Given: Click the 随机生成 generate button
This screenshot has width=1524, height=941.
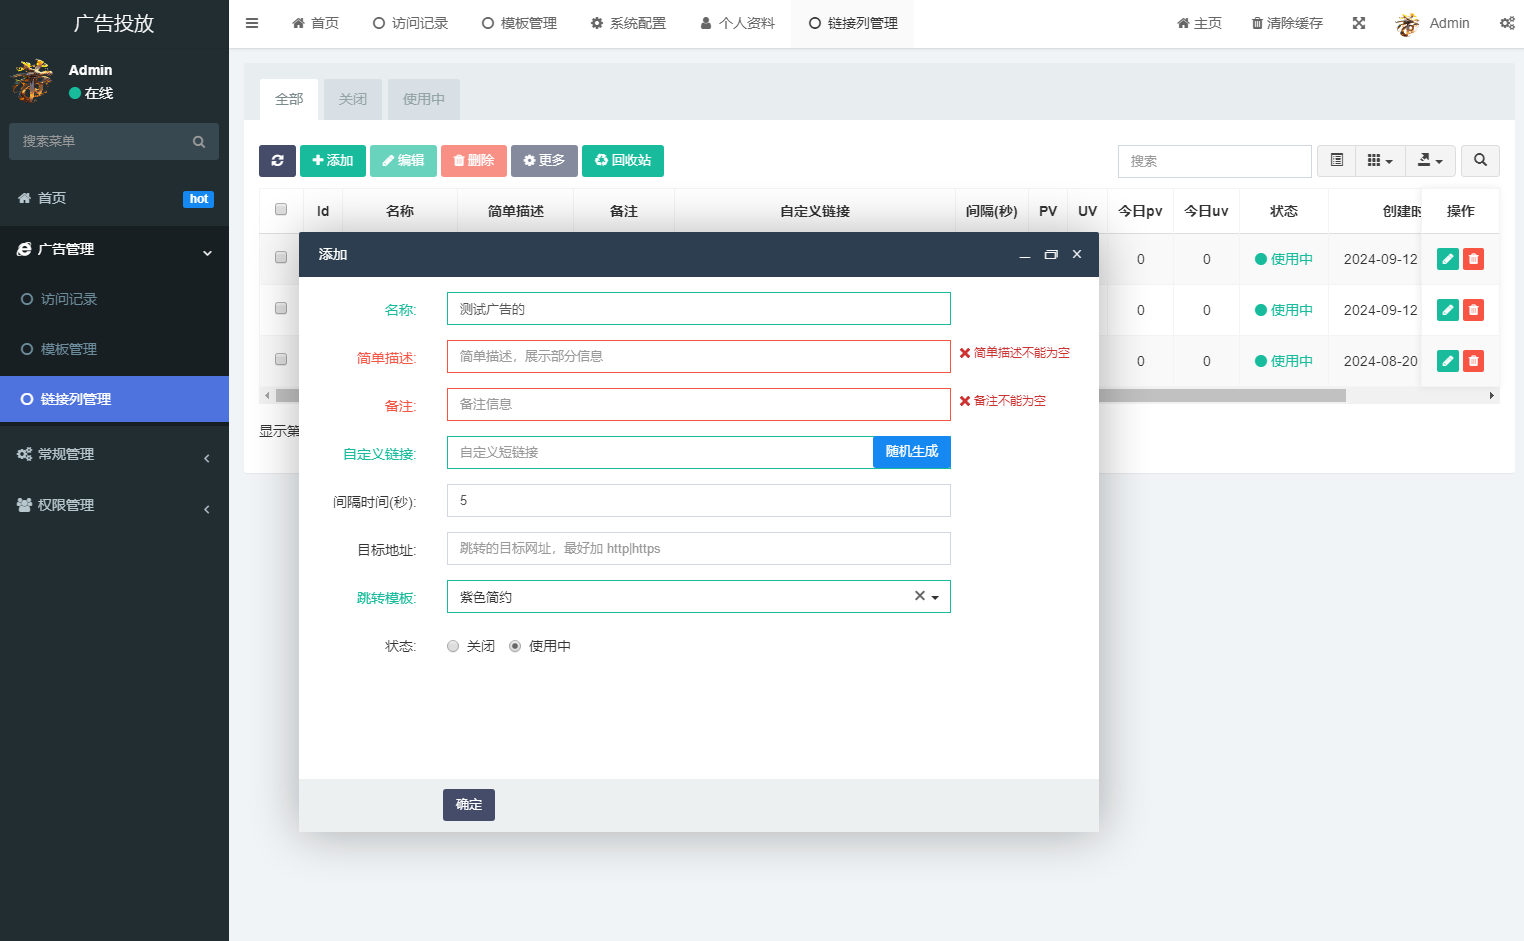Looking at the screenshot, I should [911, 452].
